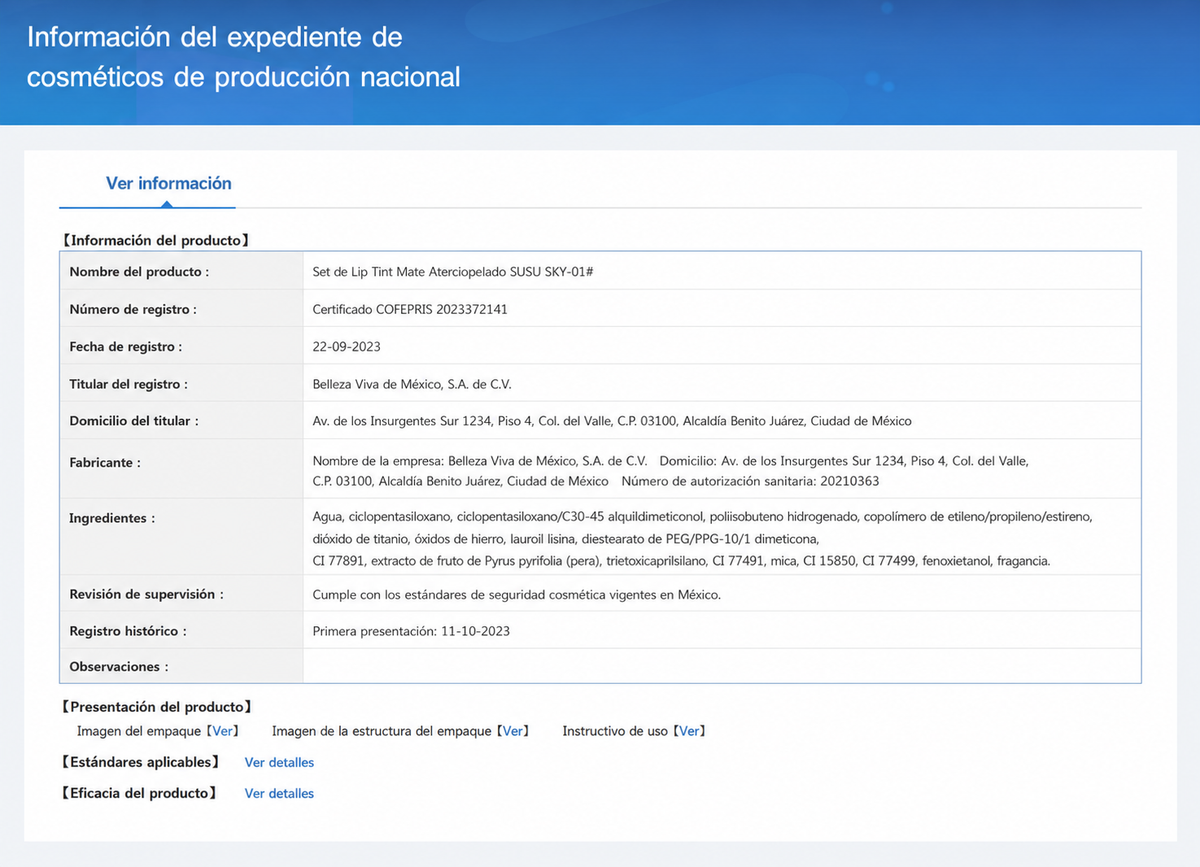Click the Observaciones row label
Viewport: 1200px width, 867px height.
point(119,667)
